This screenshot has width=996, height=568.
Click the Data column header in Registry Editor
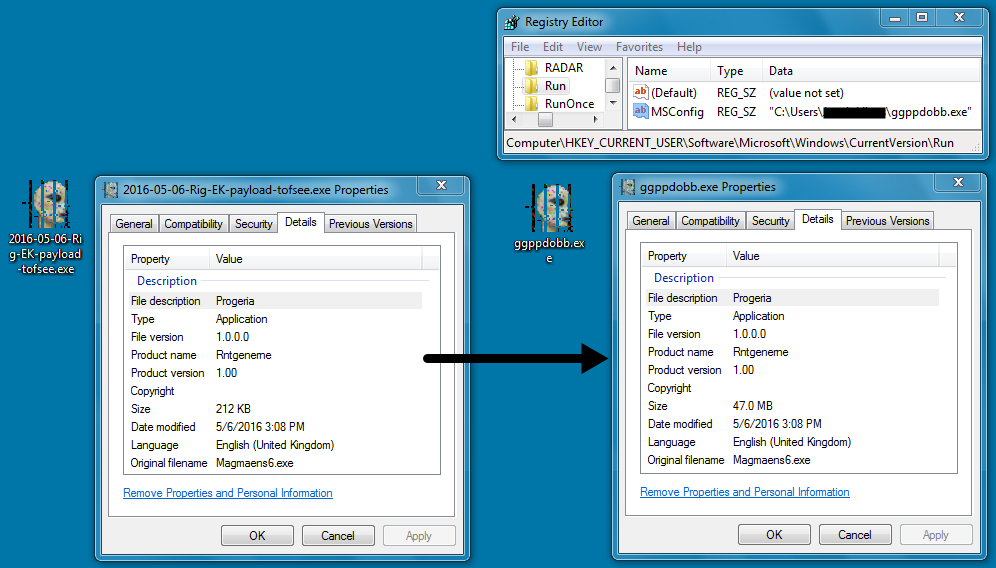pyautogui.click(x=780, y=71)
